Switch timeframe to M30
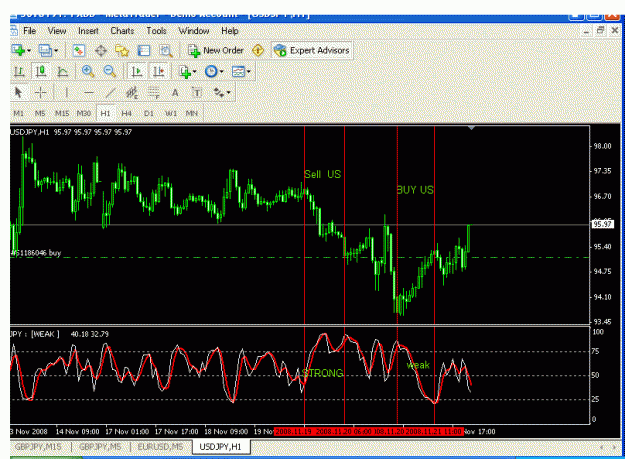Screen dimensions: 625x459 tap(84, 114)
